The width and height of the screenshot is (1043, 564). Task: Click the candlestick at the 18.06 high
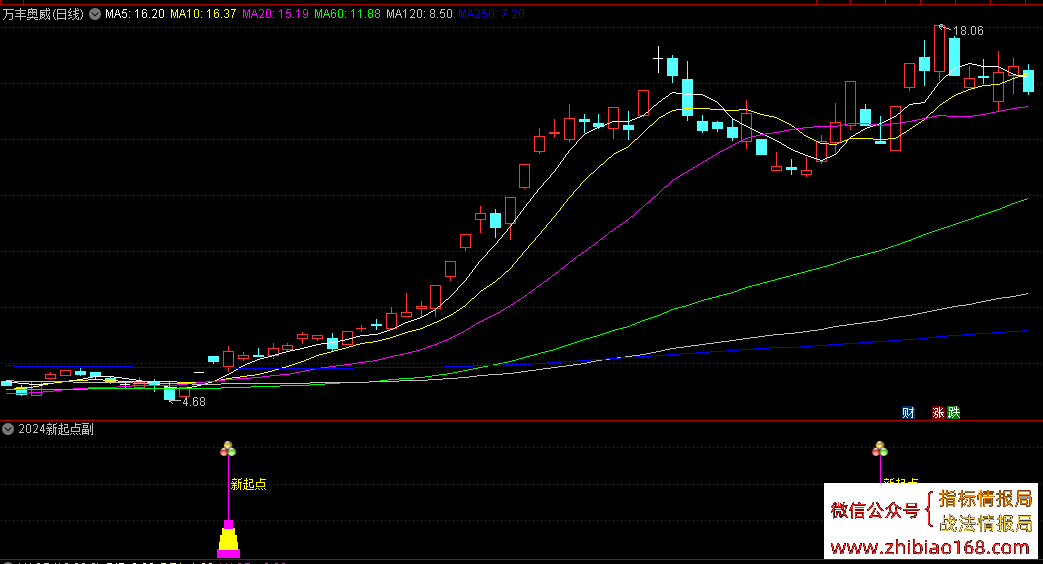coord(939,51)
